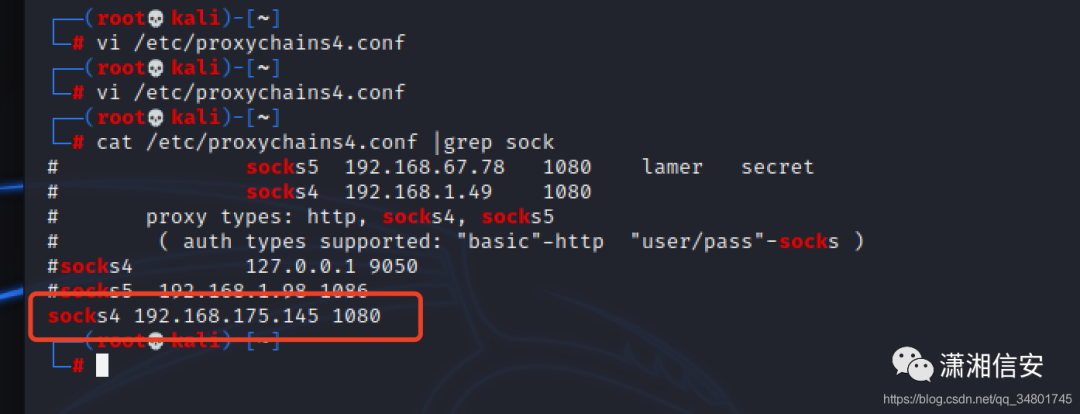1080x414 pixels.
Task: Click the red hash prompt beside cursor
Action: pos(79,366)
